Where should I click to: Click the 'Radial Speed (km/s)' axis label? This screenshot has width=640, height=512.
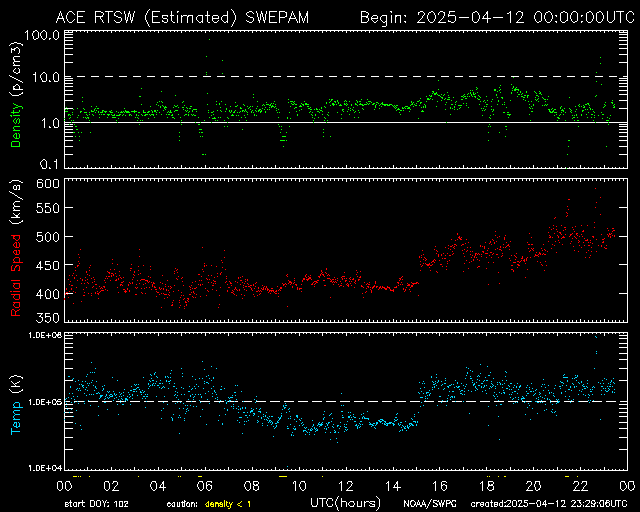click(16, 249)
